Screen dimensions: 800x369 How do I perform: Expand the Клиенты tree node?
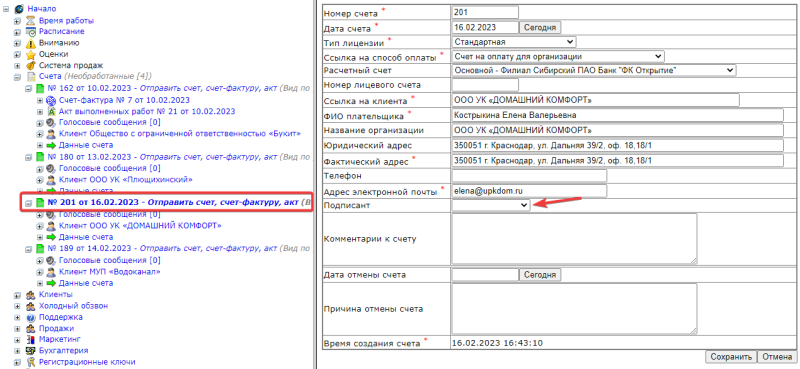[17, 295]
